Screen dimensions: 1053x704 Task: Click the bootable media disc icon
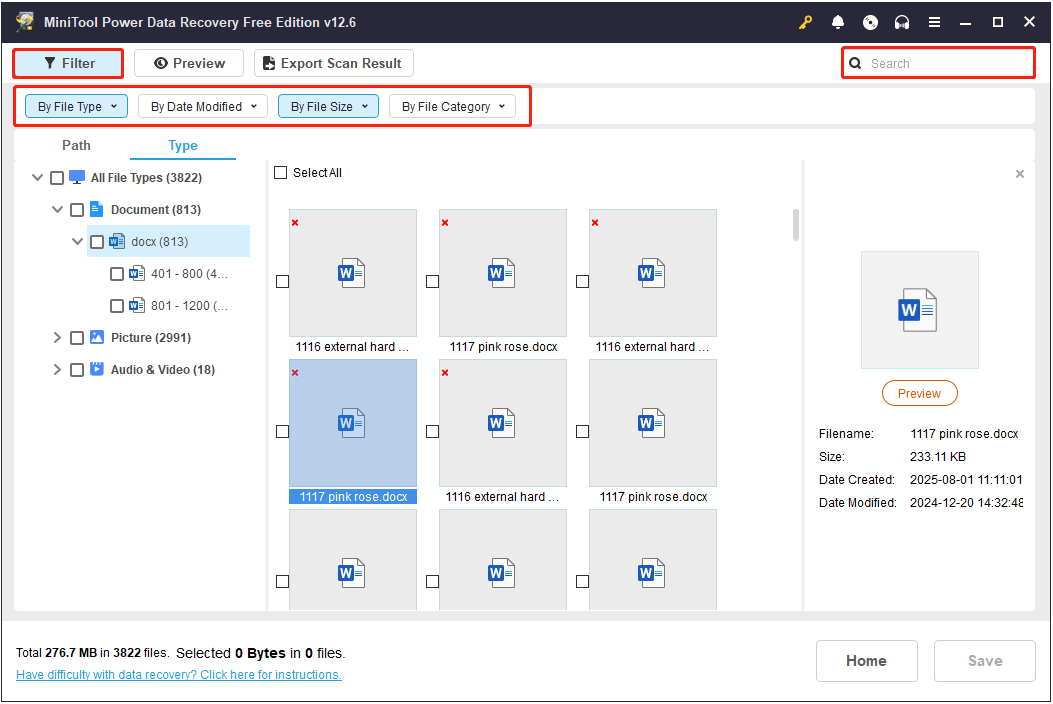(870, 21)
